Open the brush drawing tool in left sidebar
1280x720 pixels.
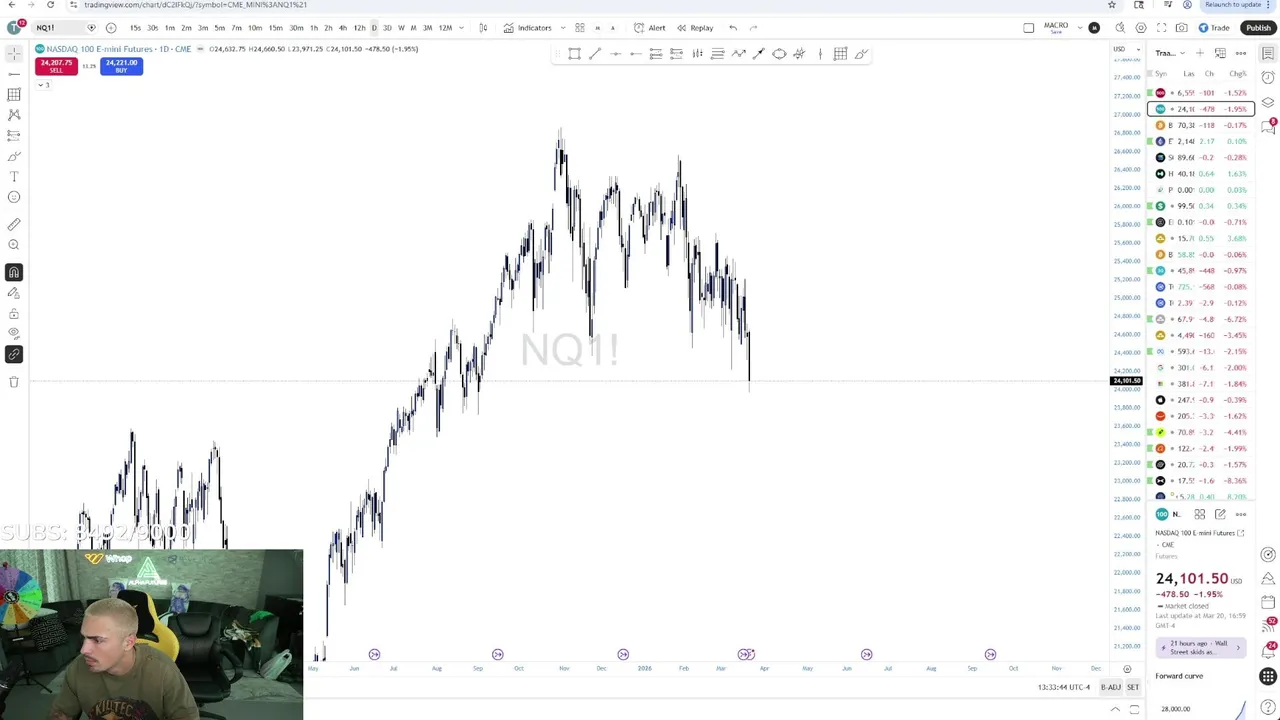pos(14,156)
